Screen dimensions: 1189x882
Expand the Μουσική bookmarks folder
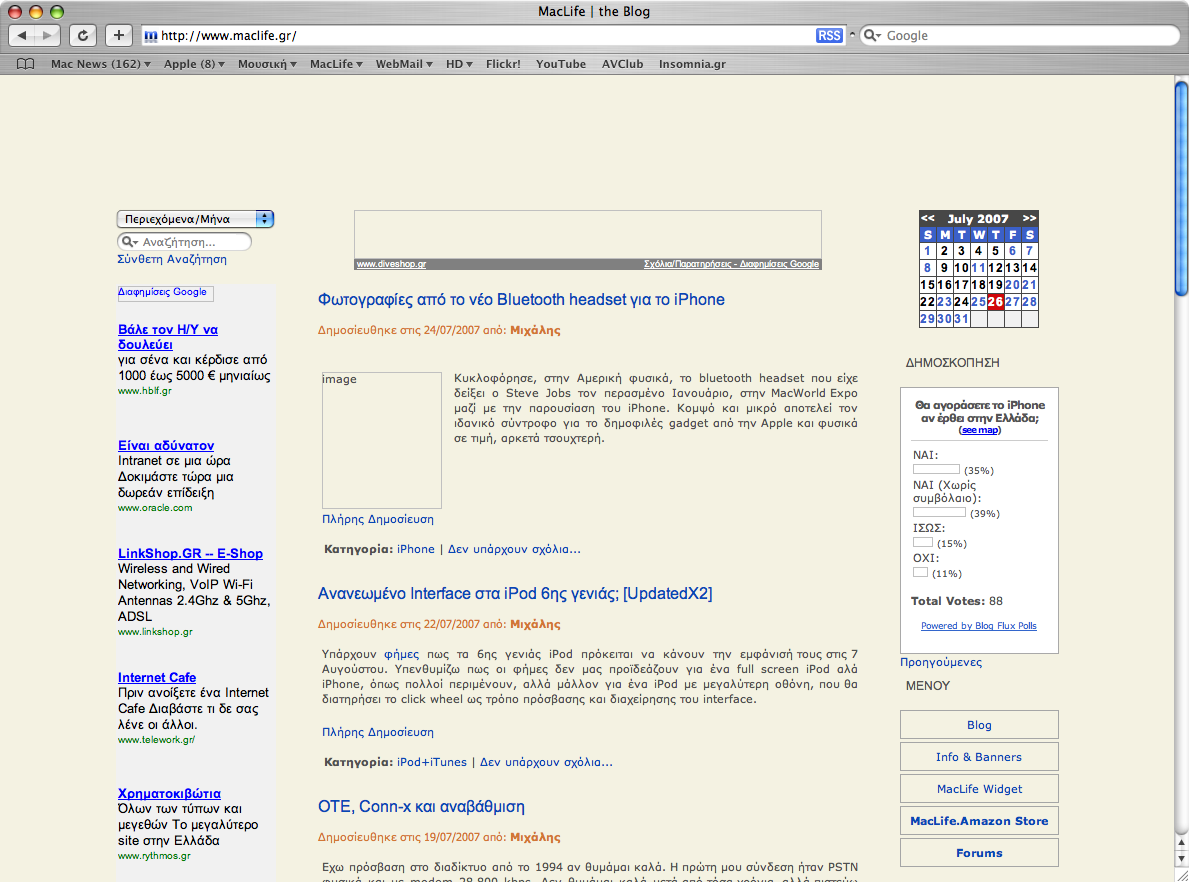coord(267,64)
